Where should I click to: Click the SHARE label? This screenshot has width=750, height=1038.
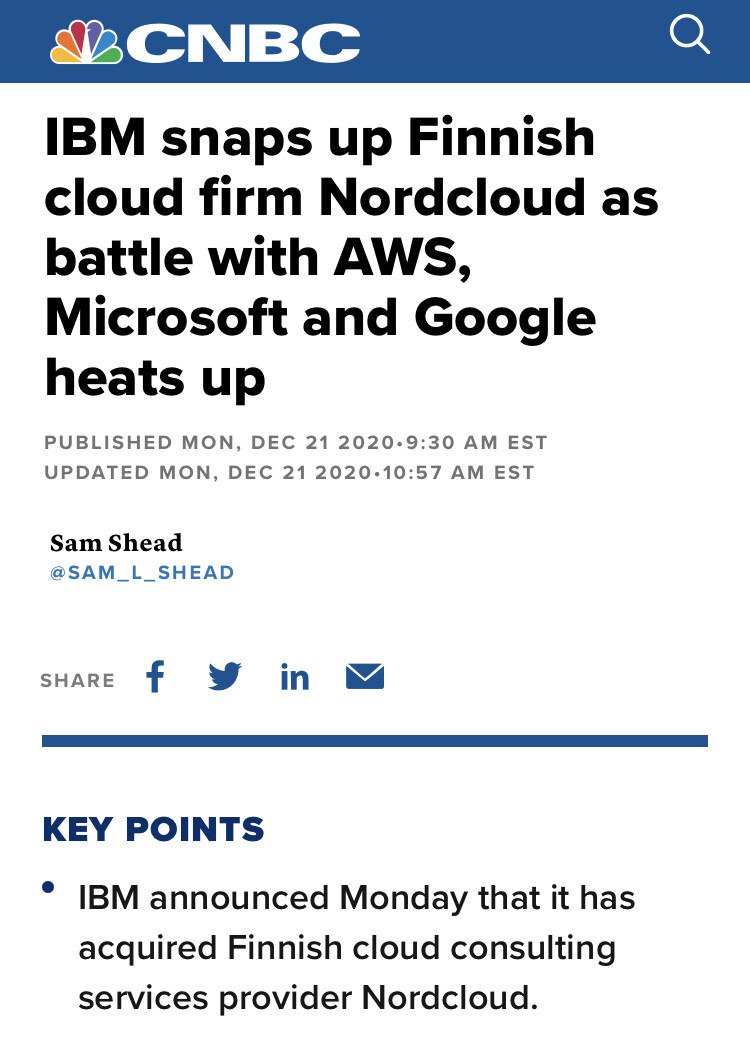pos(77,680)
